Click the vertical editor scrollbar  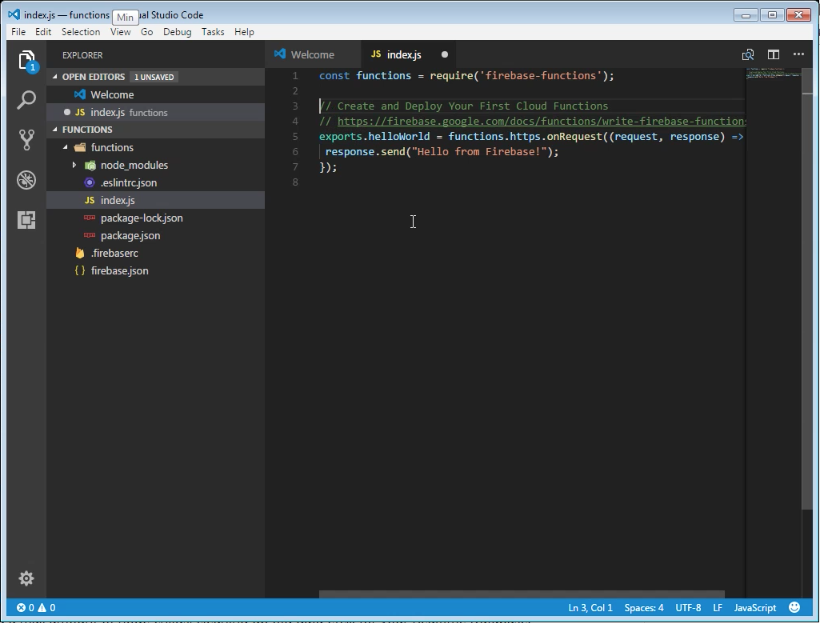[x=806, y=289]
